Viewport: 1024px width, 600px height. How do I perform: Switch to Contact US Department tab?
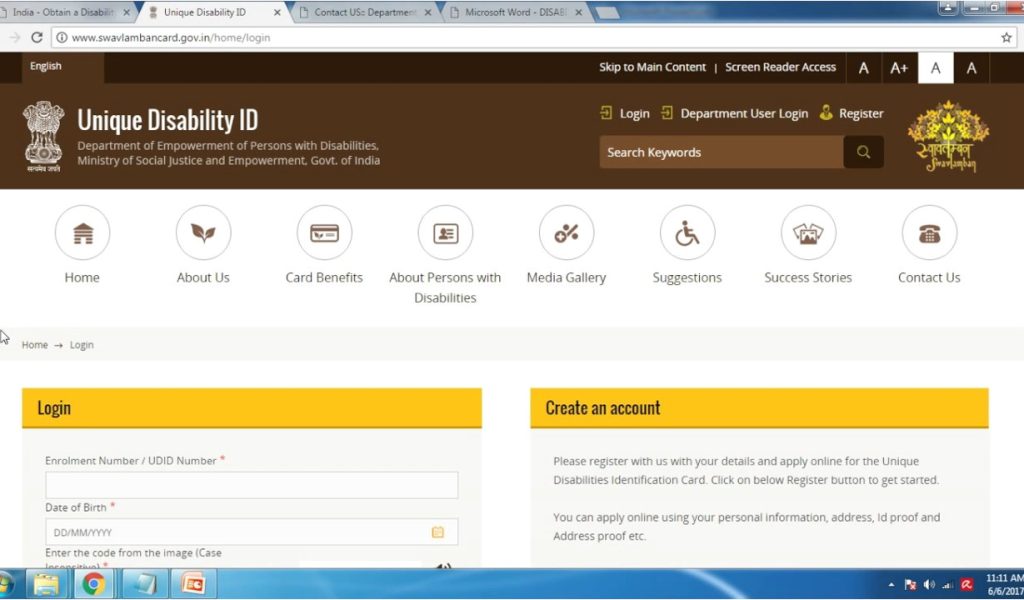pyautogui.click(x=366, y=12)
